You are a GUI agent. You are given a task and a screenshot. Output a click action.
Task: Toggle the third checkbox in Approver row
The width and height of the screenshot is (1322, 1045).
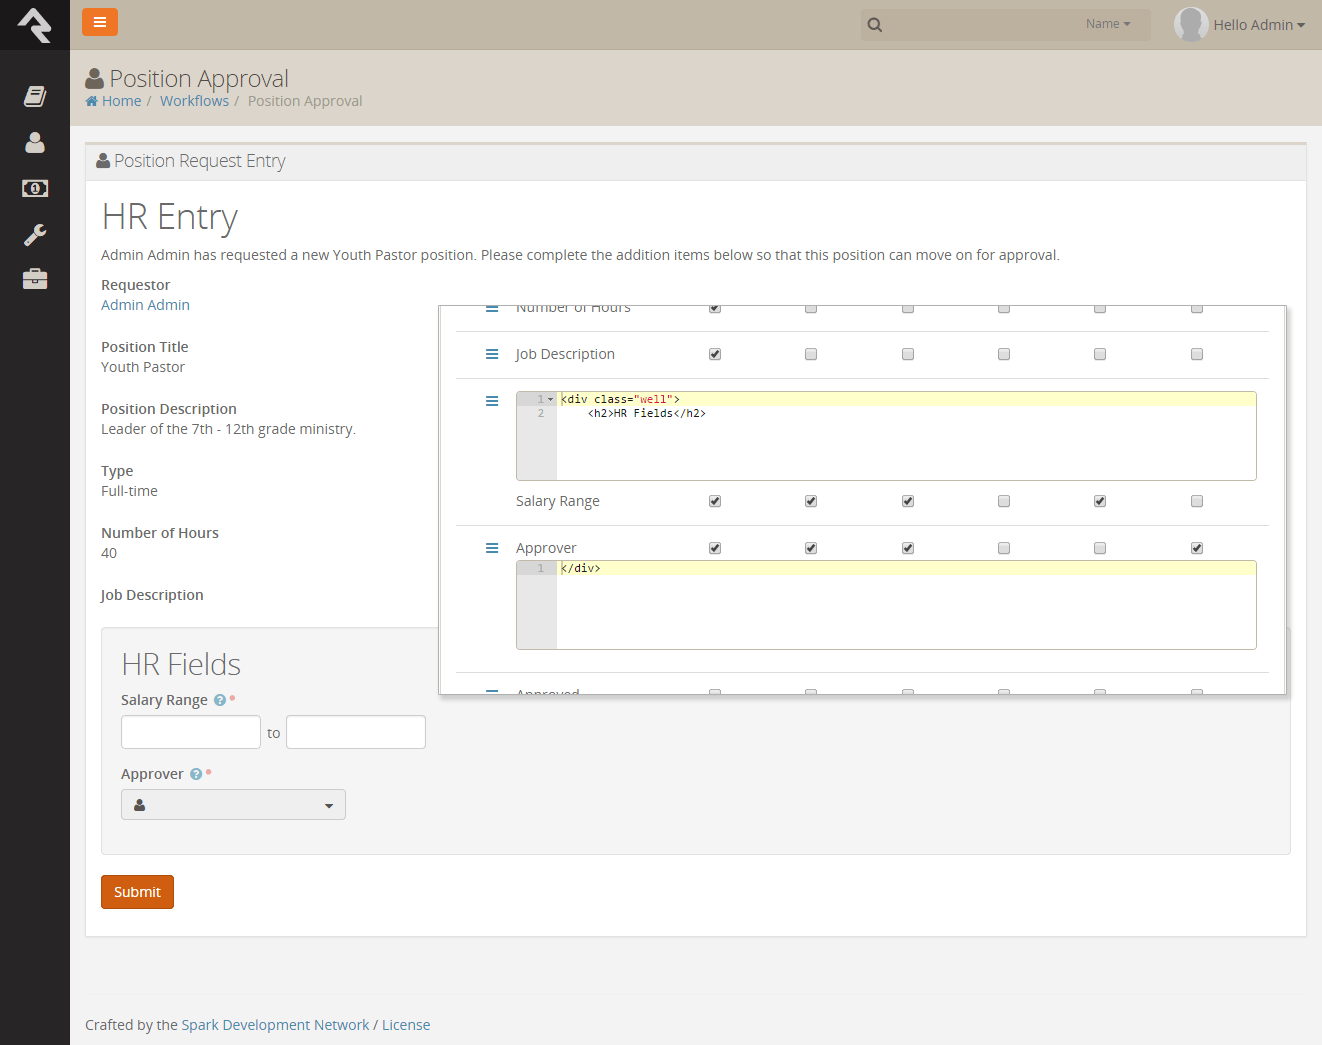click(908, 548)
